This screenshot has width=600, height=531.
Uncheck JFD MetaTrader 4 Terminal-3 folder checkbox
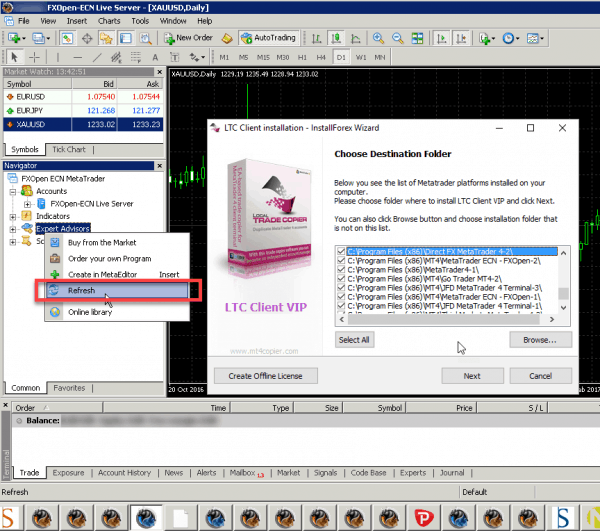pyautogui.click(x=341, y=288)
